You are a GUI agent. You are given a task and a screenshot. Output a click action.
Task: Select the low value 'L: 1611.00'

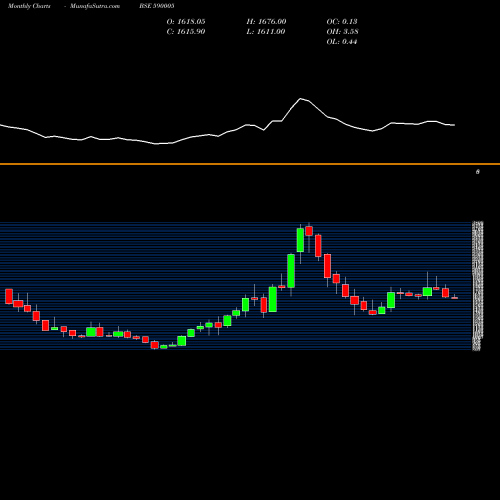click(x=266, y=32)
